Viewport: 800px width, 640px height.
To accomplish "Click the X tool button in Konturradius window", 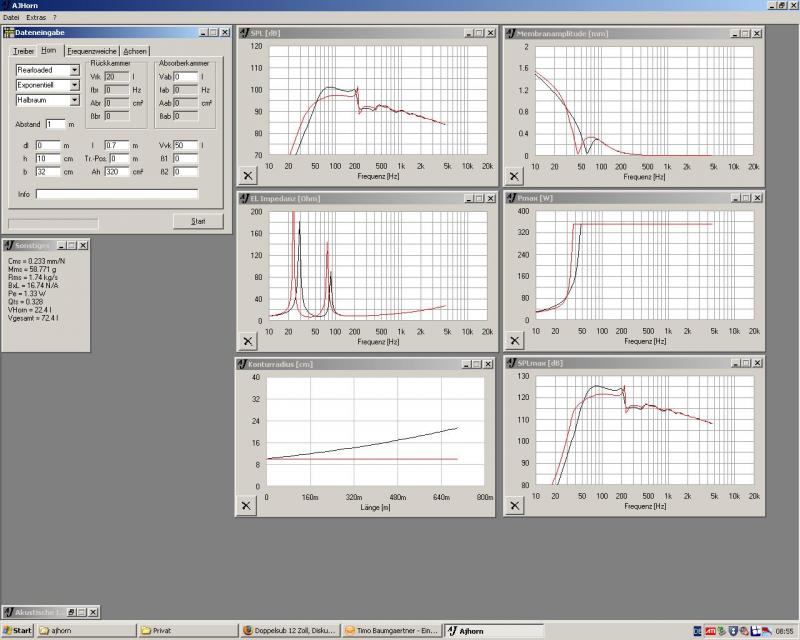I will [248, 506].
